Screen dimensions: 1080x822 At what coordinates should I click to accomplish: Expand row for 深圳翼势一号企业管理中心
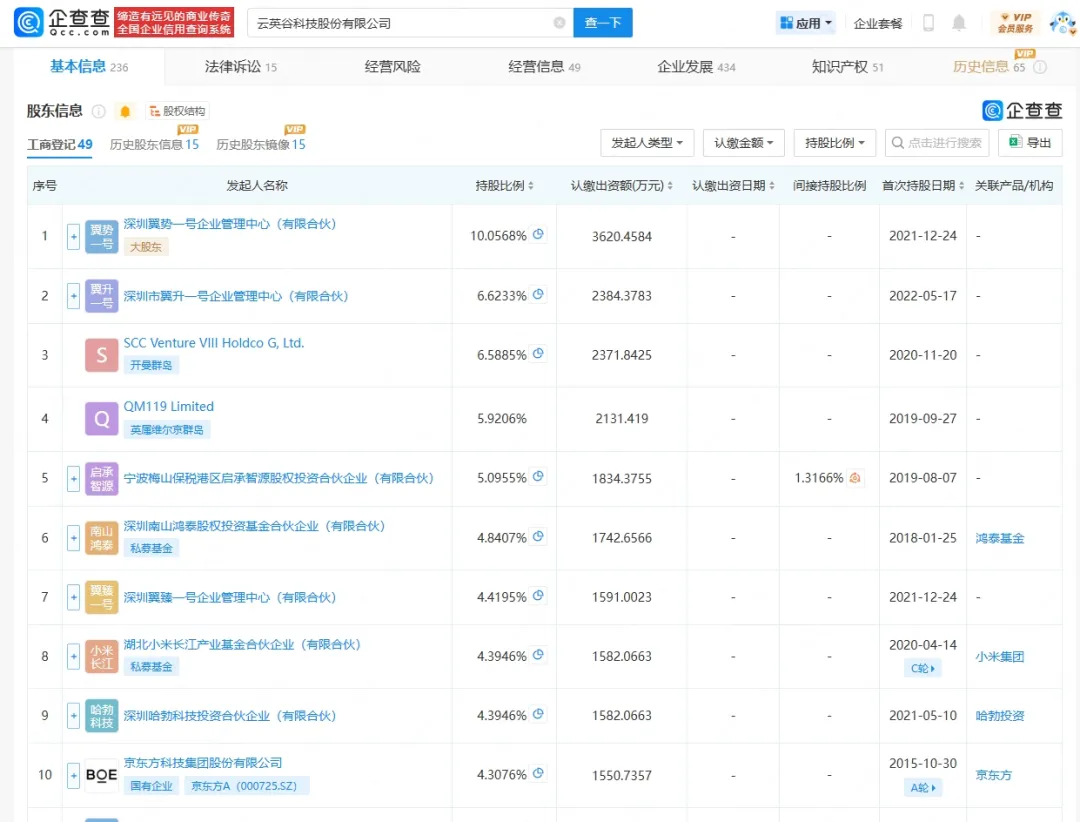(73, 236)
